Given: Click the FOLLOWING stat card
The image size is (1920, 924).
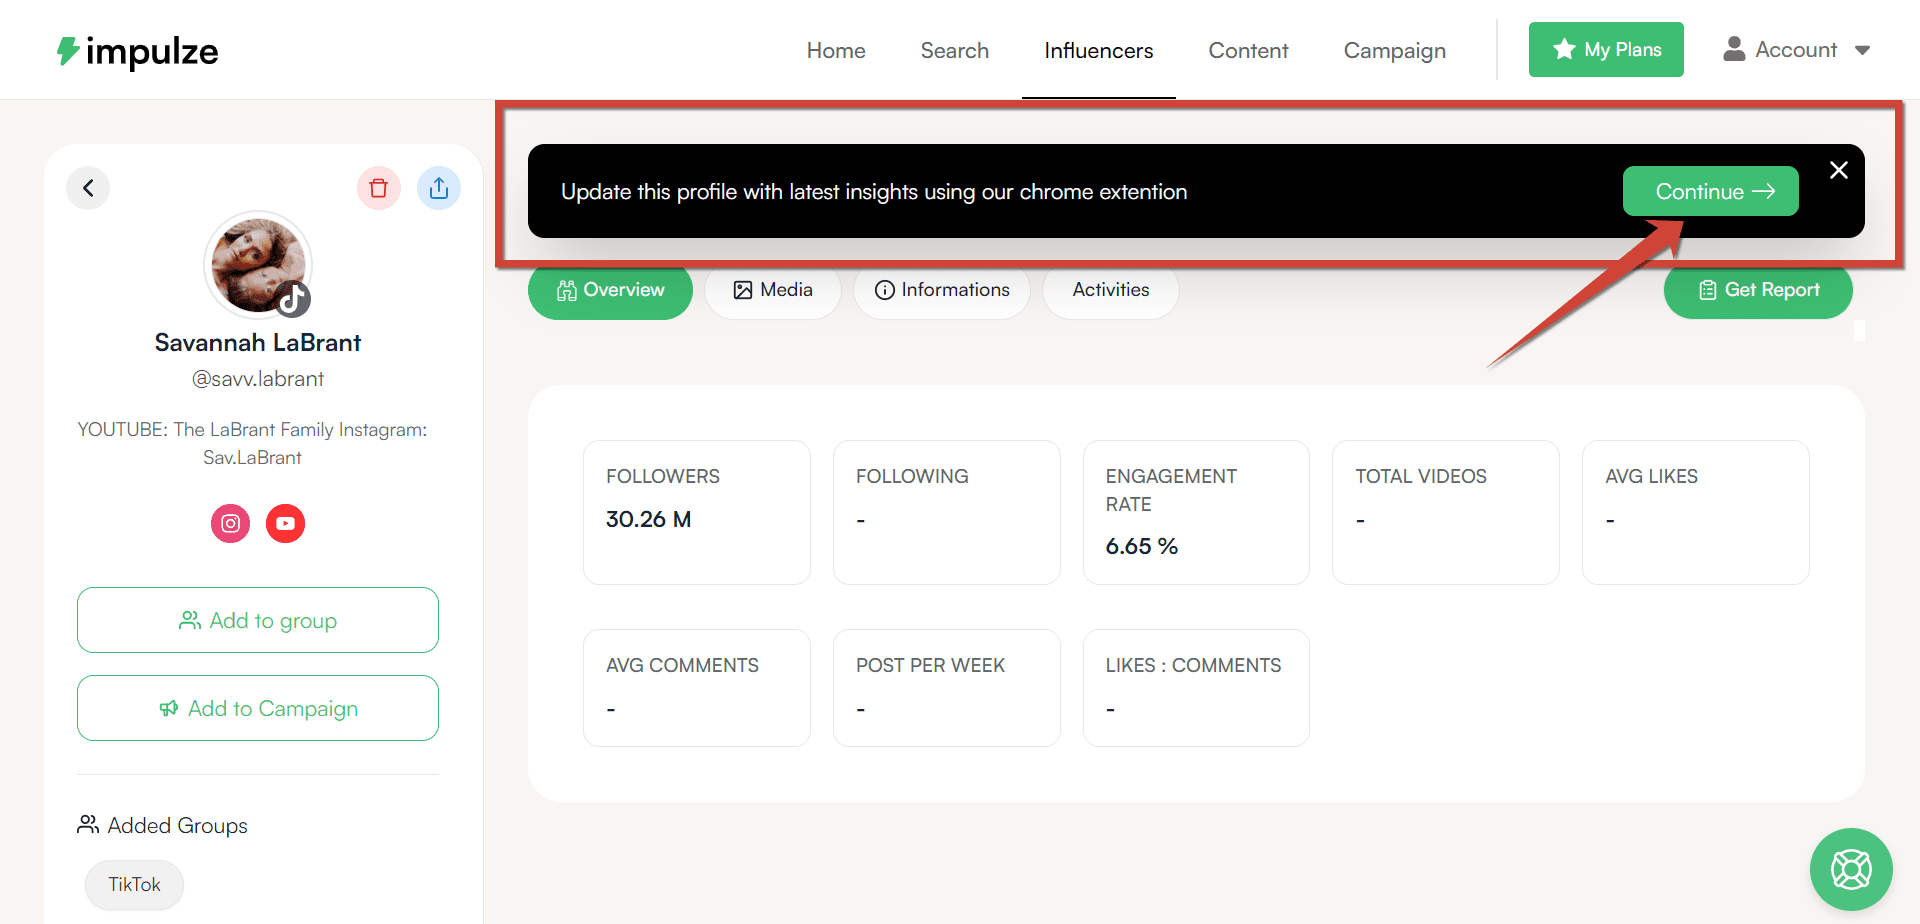Looking at the screenshot, I should click(x=947, y=512).
